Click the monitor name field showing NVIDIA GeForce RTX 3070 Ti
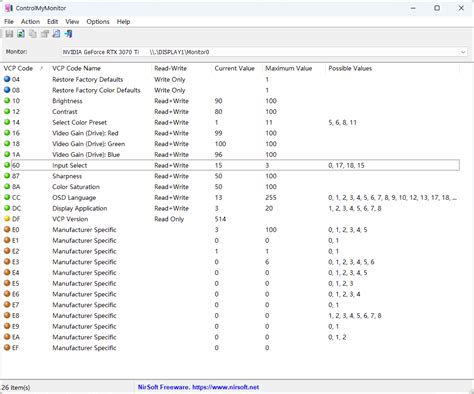The width and height of the screenshot is (474, 394). click(264, 52)
